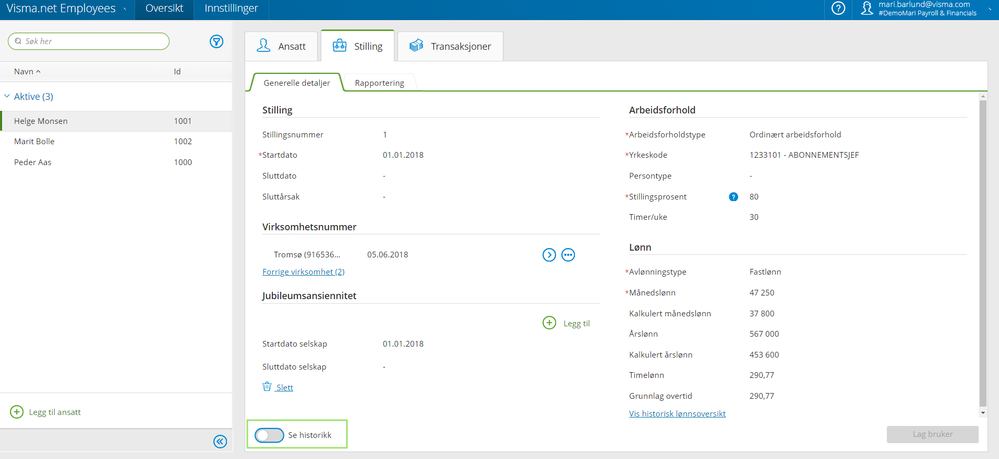Click the Månedslønn value 47 250
This screenshot has width=999, height=459.
click(x=762, y=293)
